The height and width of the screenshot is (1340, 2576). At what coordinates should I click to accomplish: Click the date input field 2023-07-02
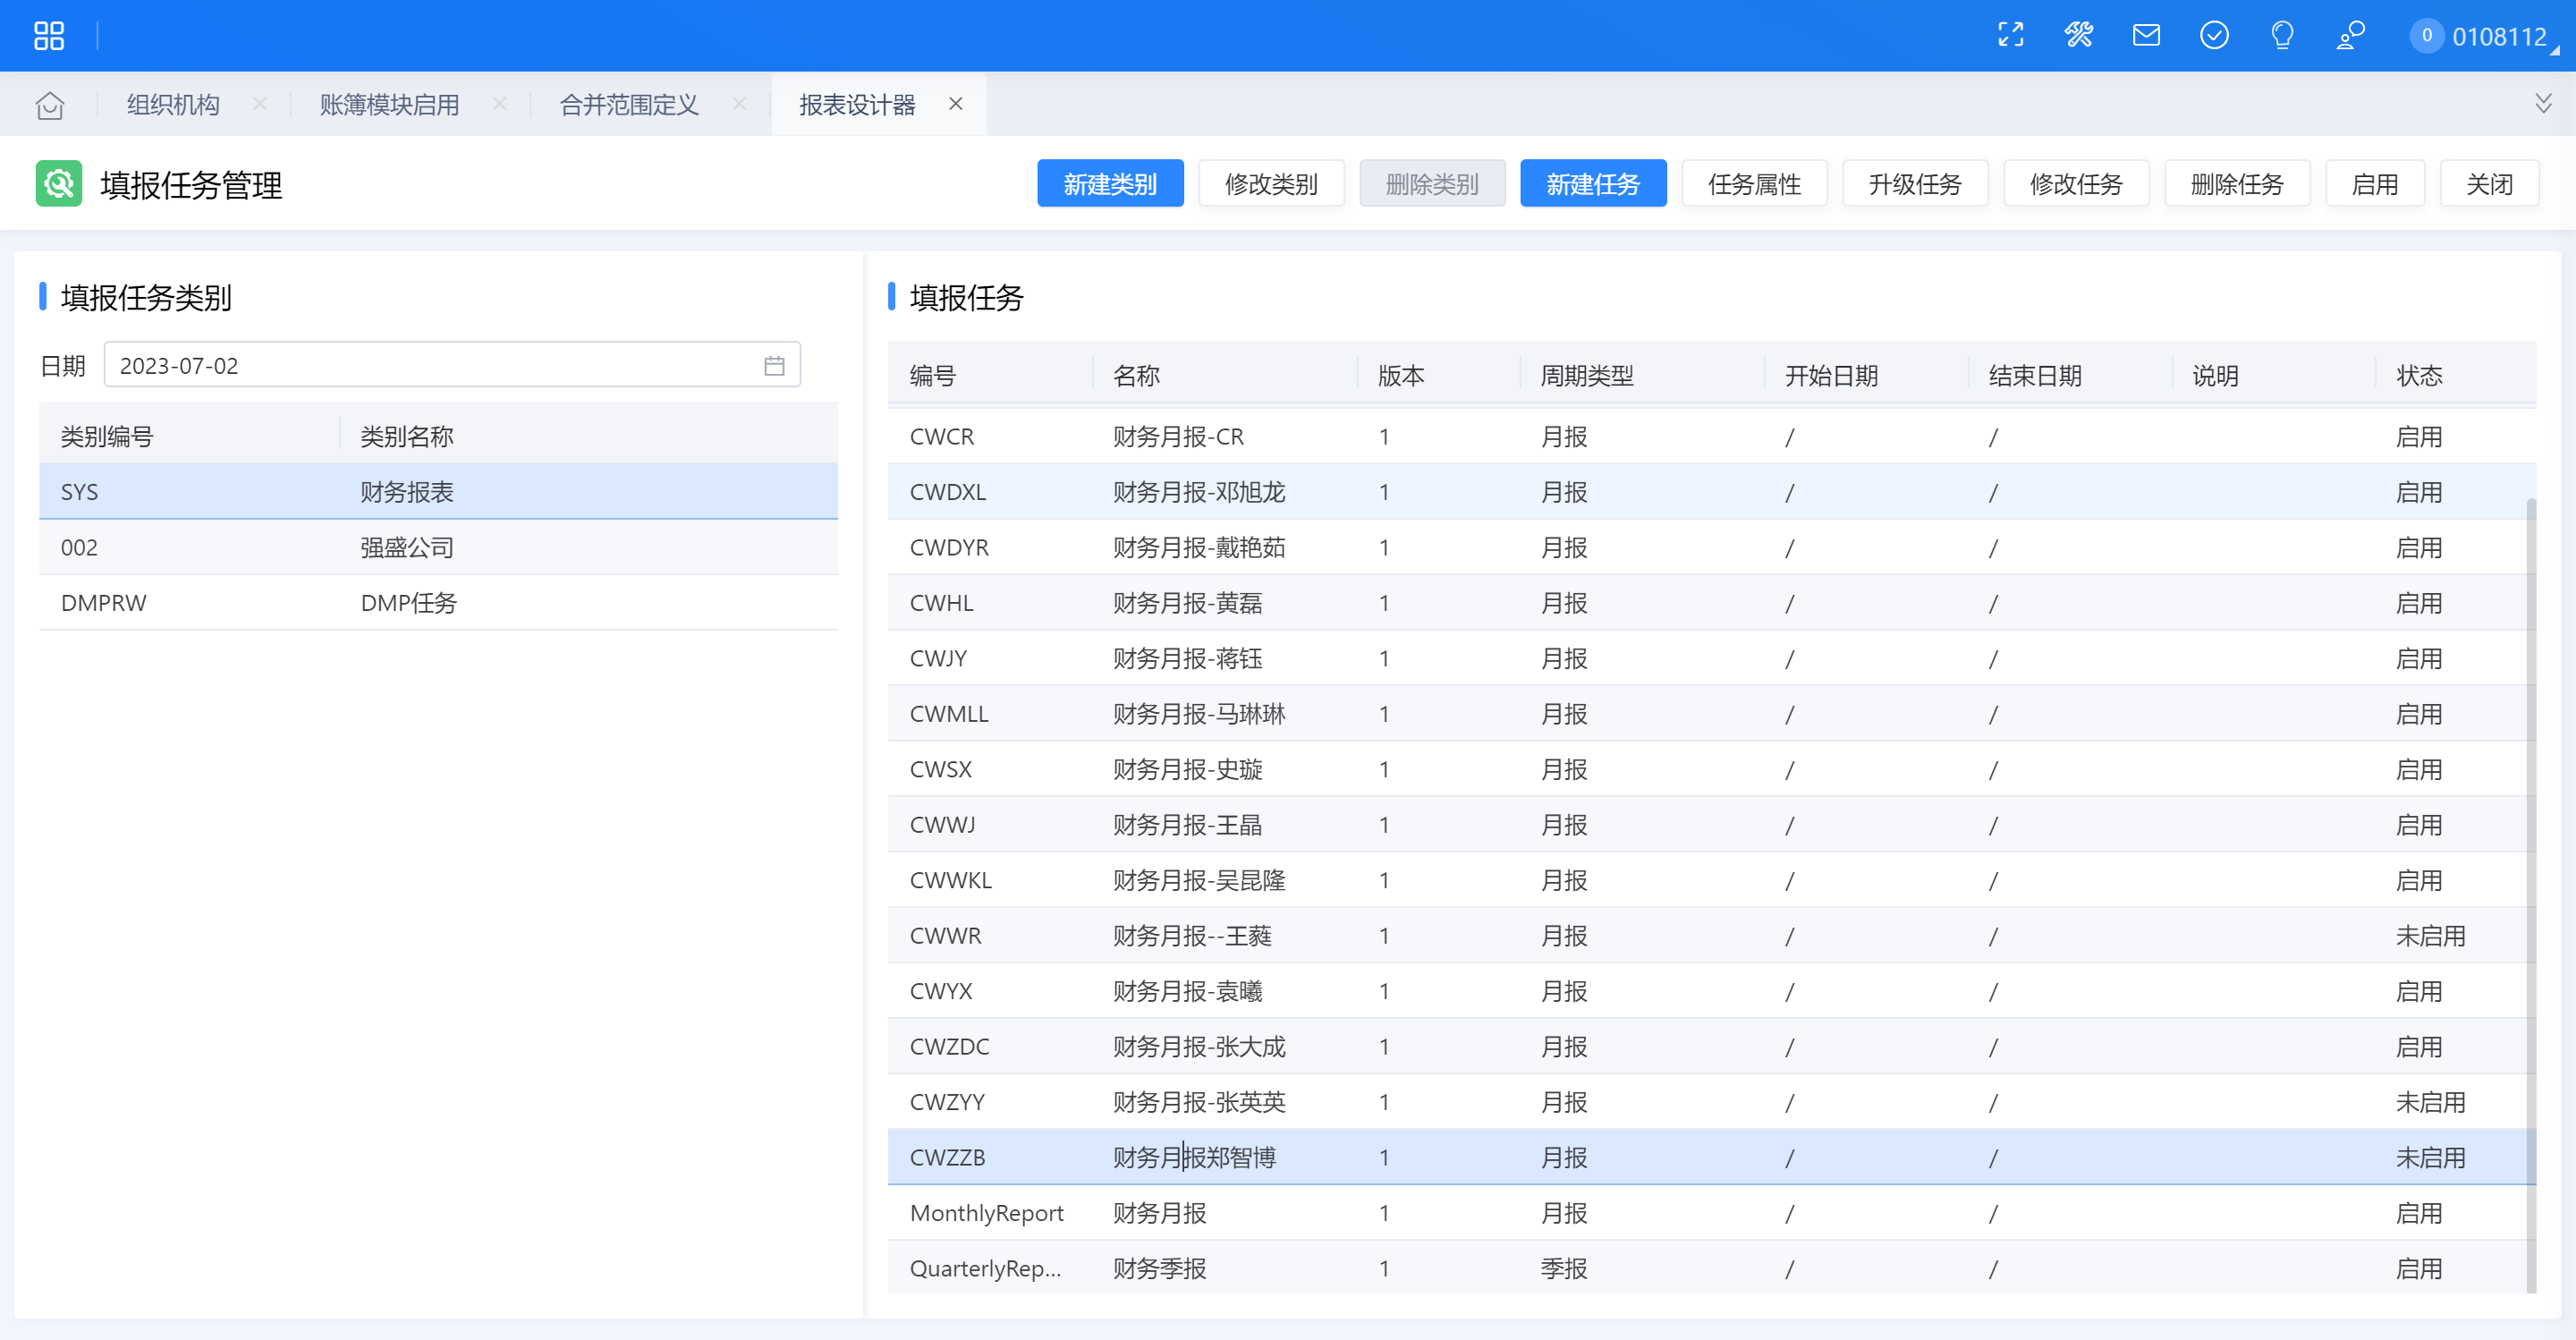(452, 365)
